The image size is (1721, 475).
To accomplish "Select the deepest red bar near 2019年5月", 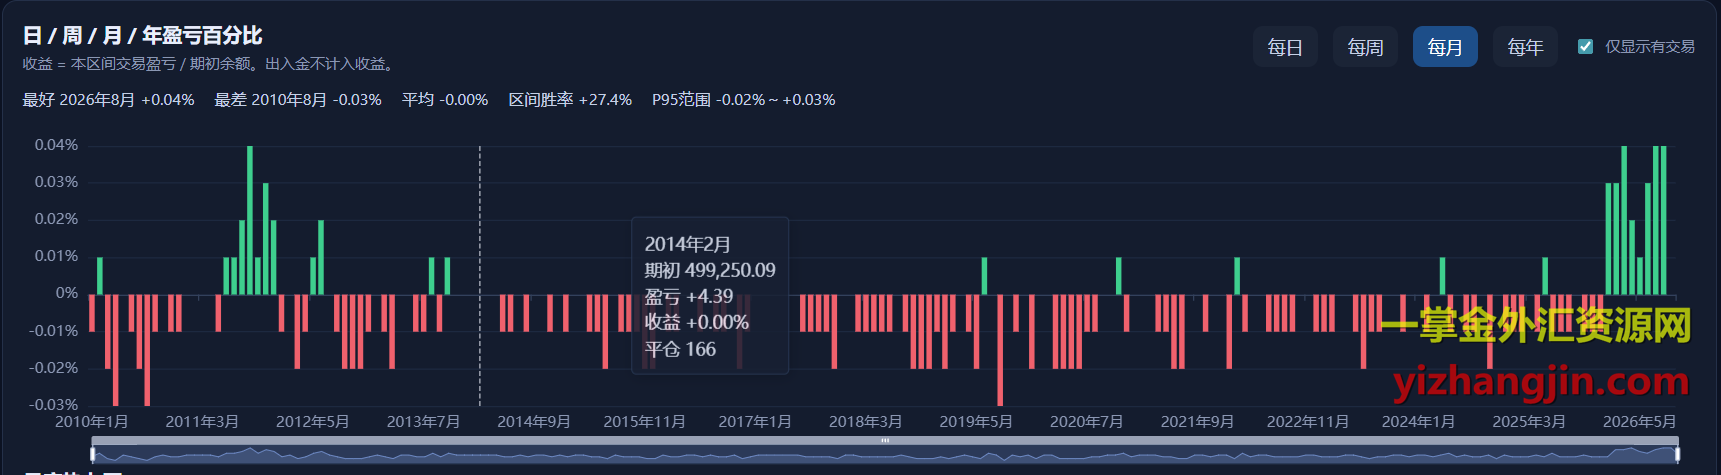I will tap(1000, 350).
